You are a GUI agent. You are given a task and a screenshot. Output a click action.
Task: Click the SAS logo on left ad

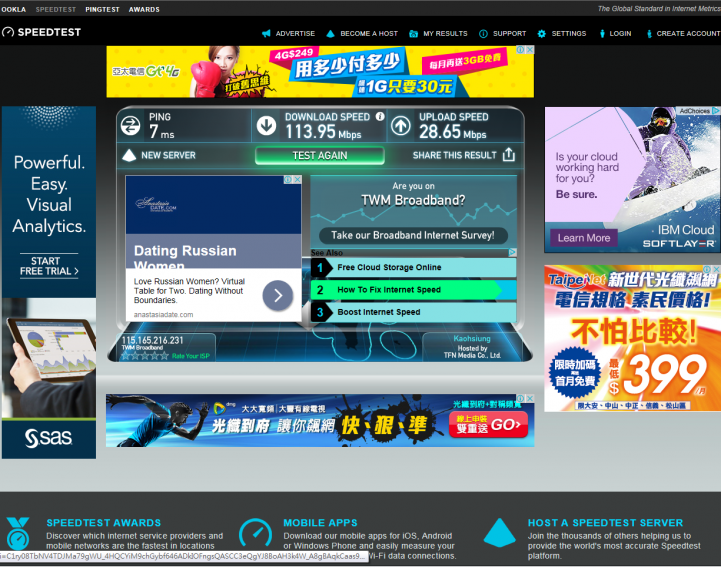coord(49,438)
